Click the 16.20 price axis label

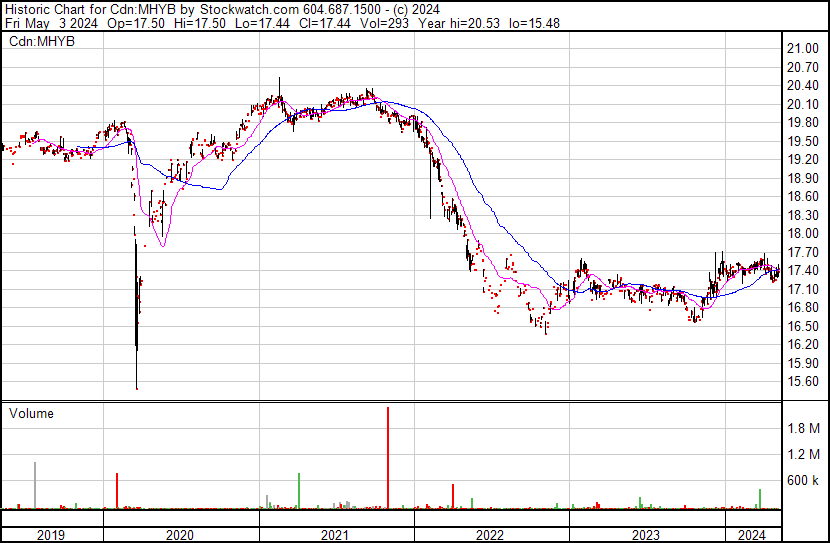(802, 345)
